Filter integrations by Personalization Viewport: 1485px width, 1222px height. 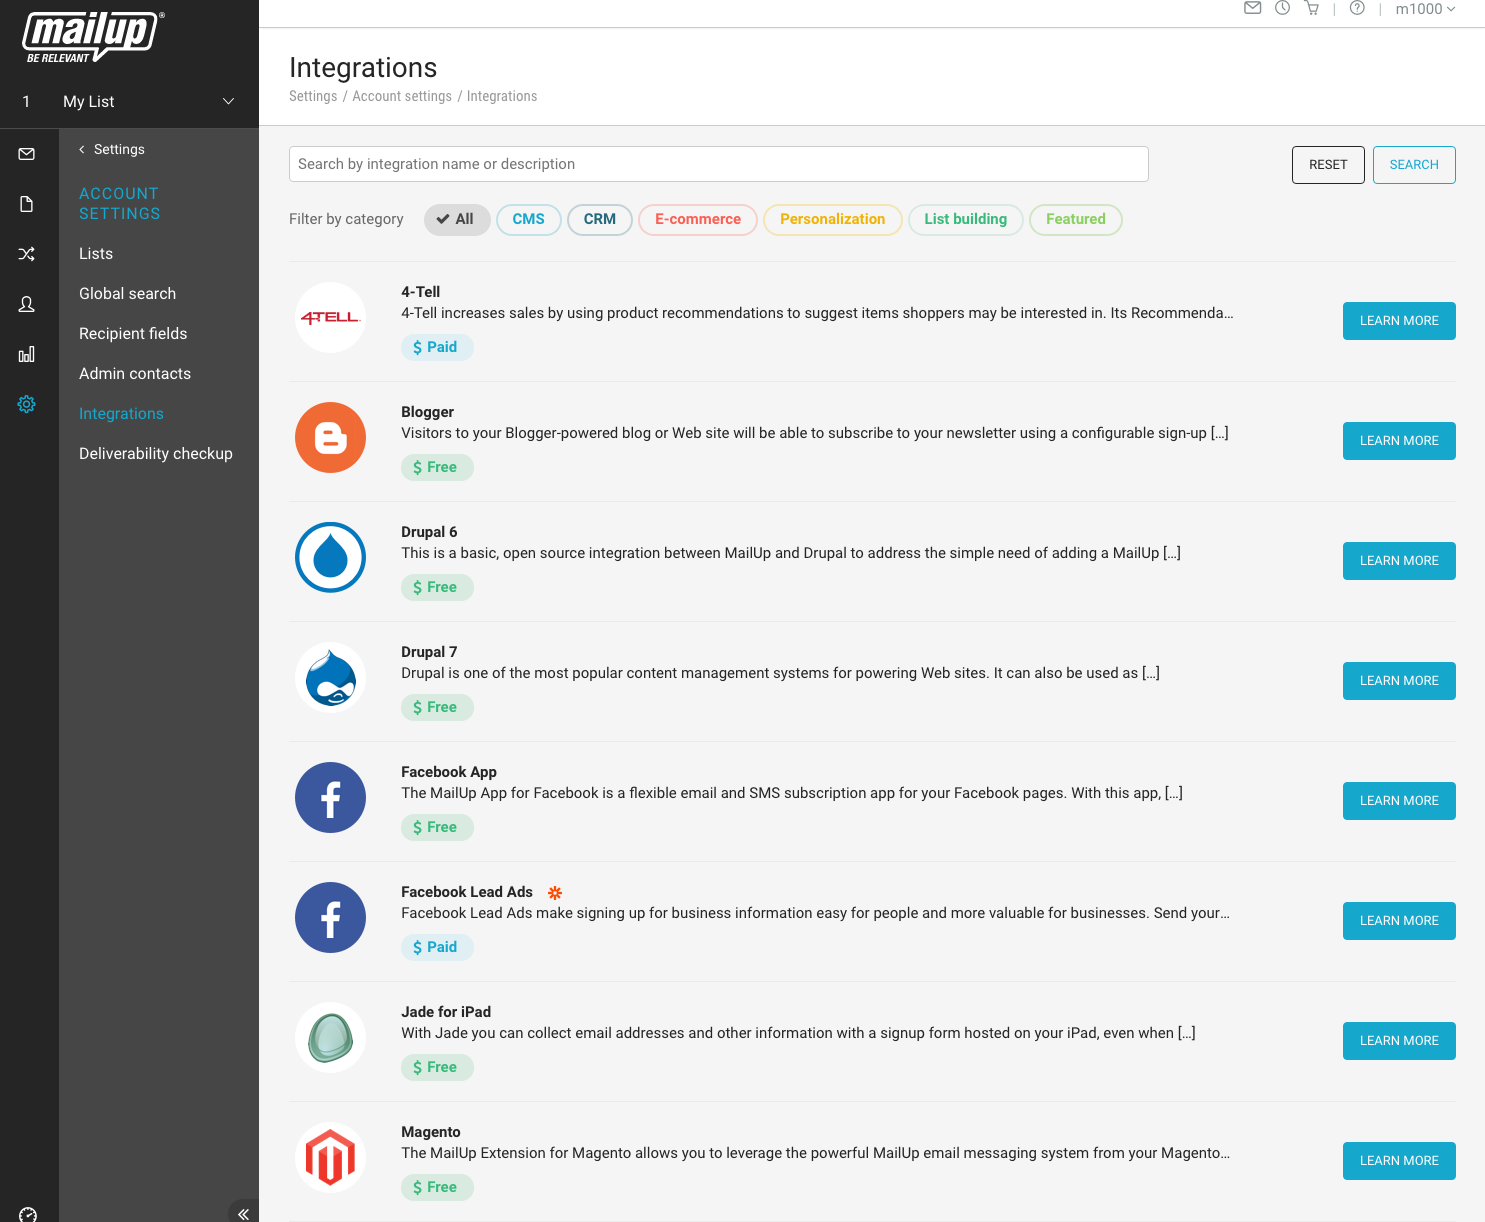pos(833,219)
